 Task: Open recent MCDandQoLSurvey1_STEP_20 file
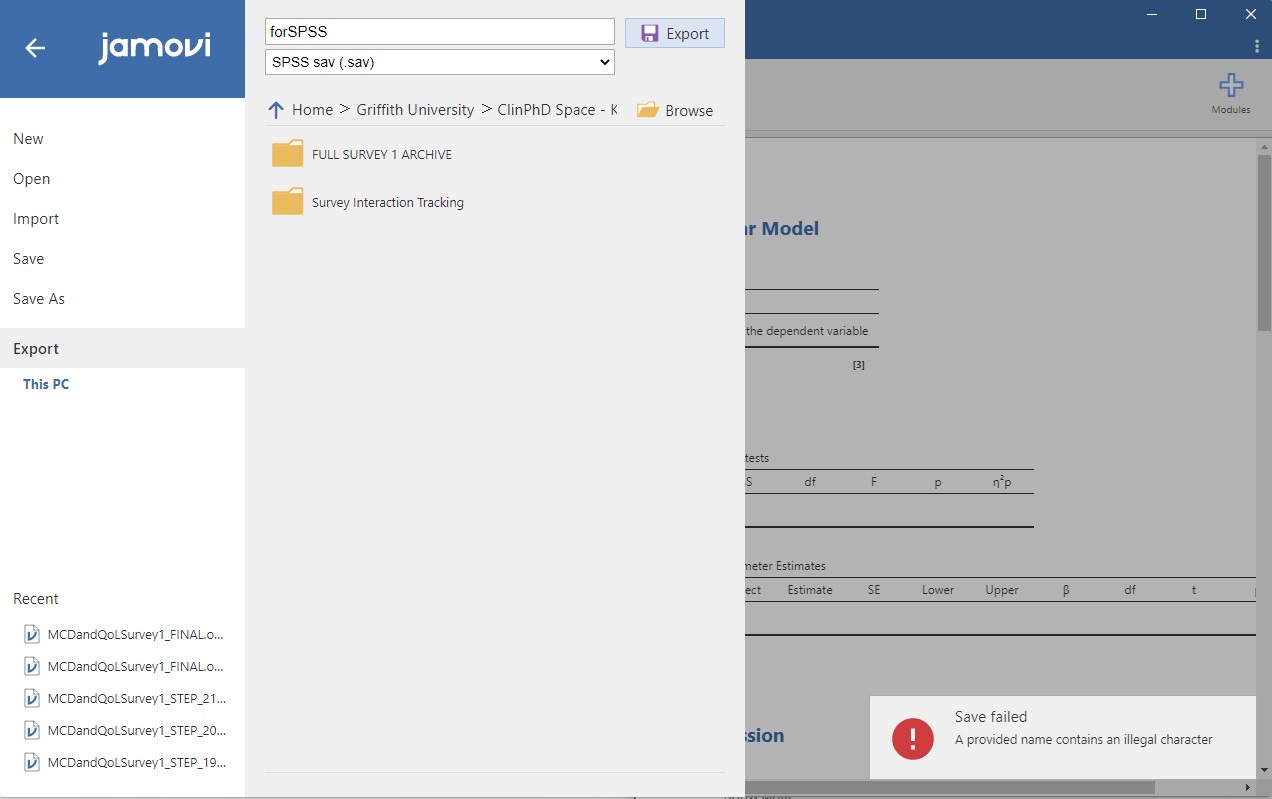point(125,730)
